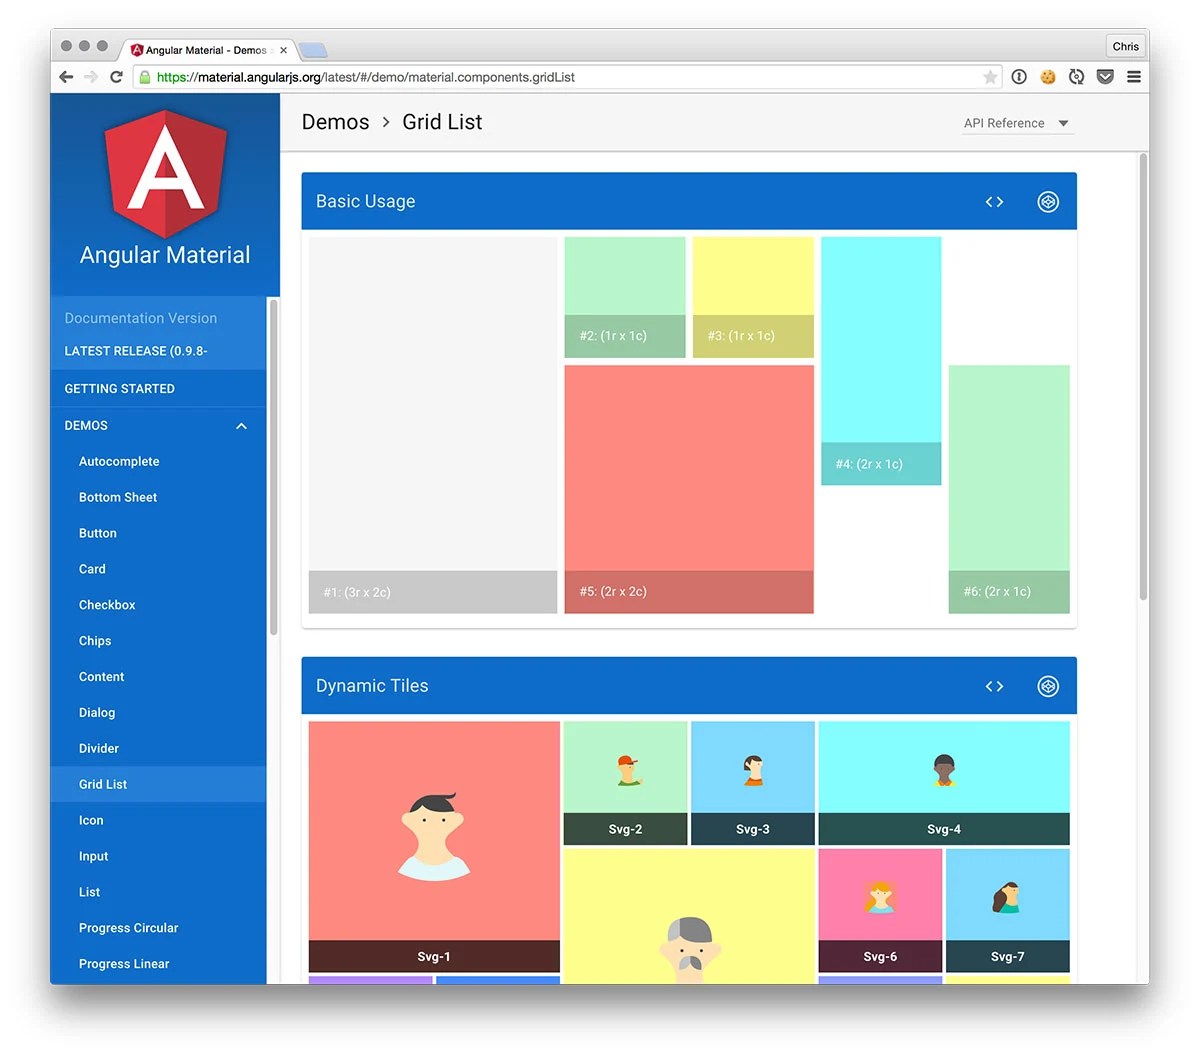The image size is (1200, 1056).
Task: Reload the current page
Action: click(x=116, y=76)
